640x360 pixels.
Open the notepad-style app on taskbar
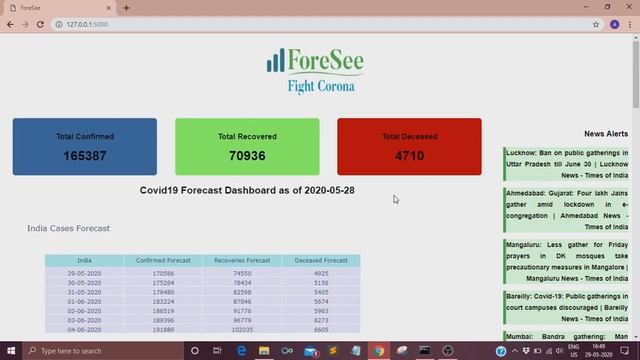click(356, 351)
